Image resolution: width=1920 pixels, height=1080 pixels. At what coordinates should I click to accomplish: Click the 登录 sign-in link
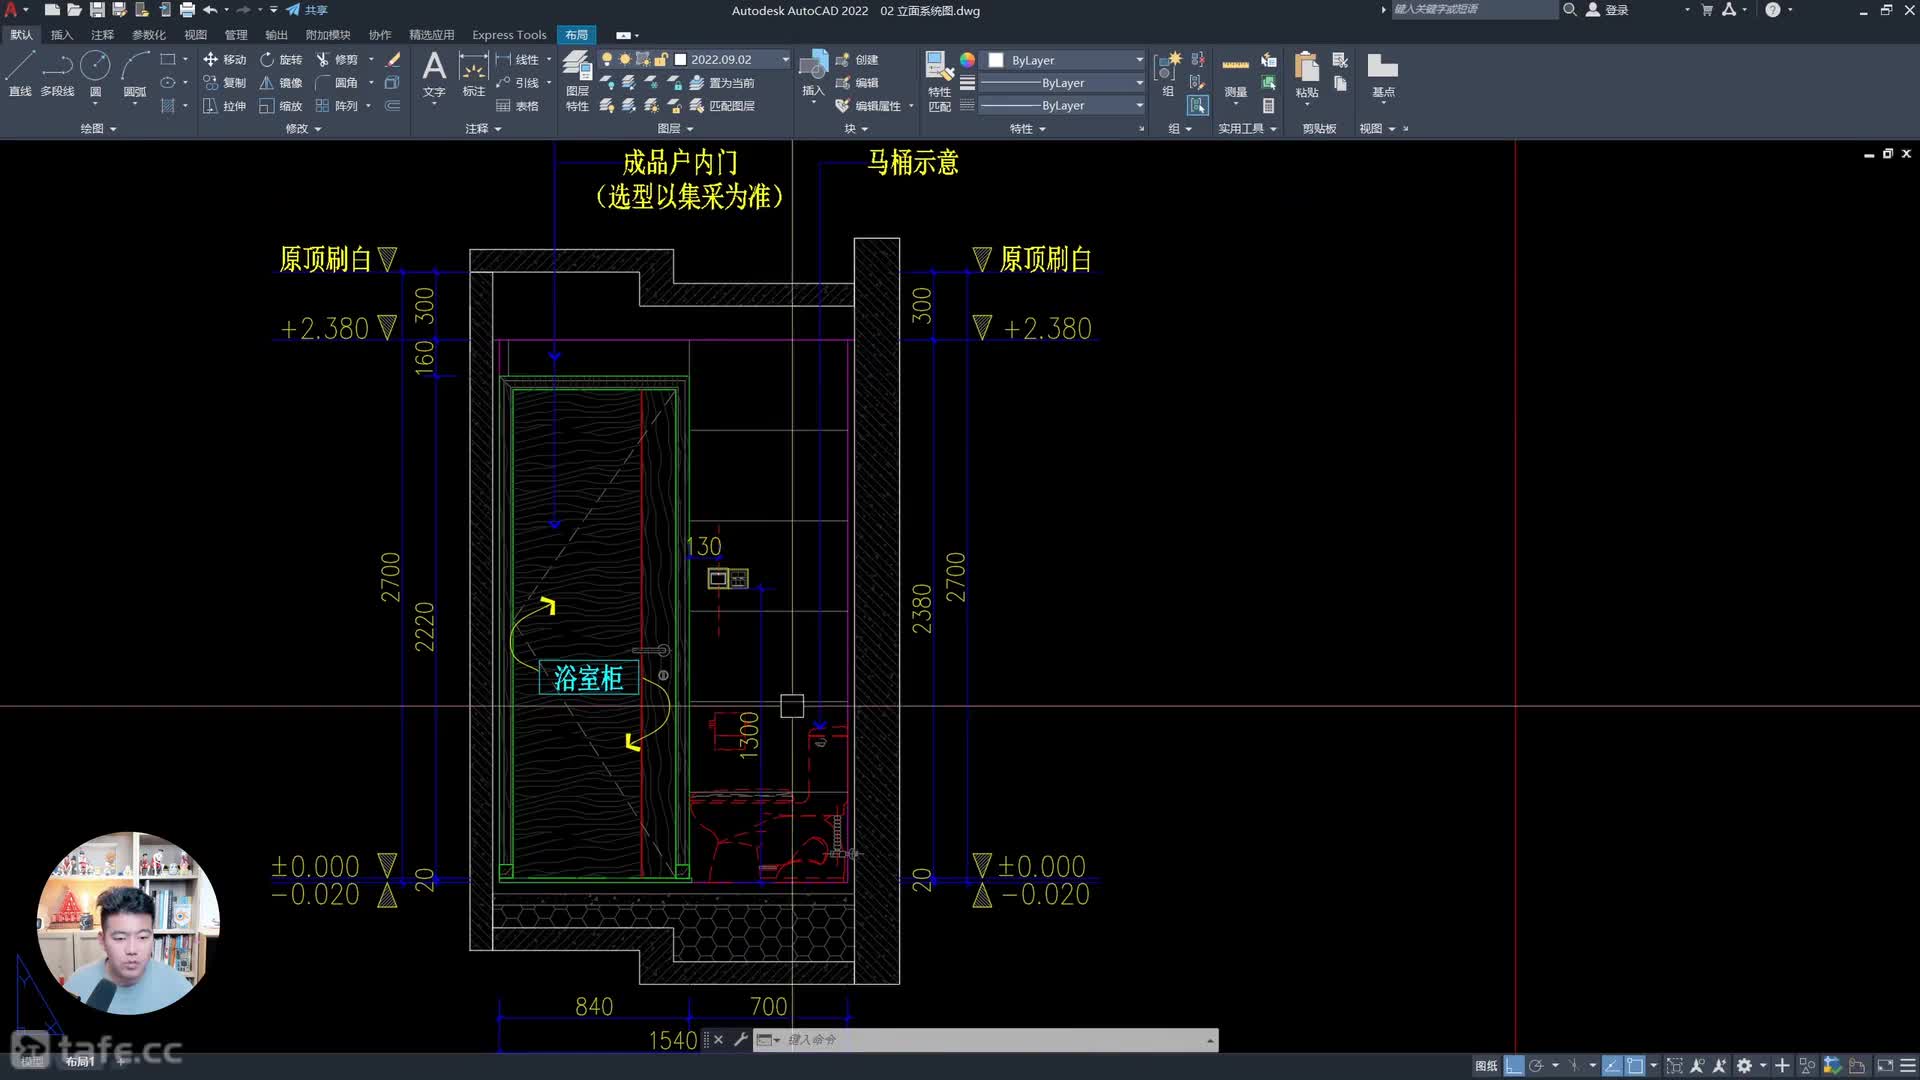[x=1616, y=10]
